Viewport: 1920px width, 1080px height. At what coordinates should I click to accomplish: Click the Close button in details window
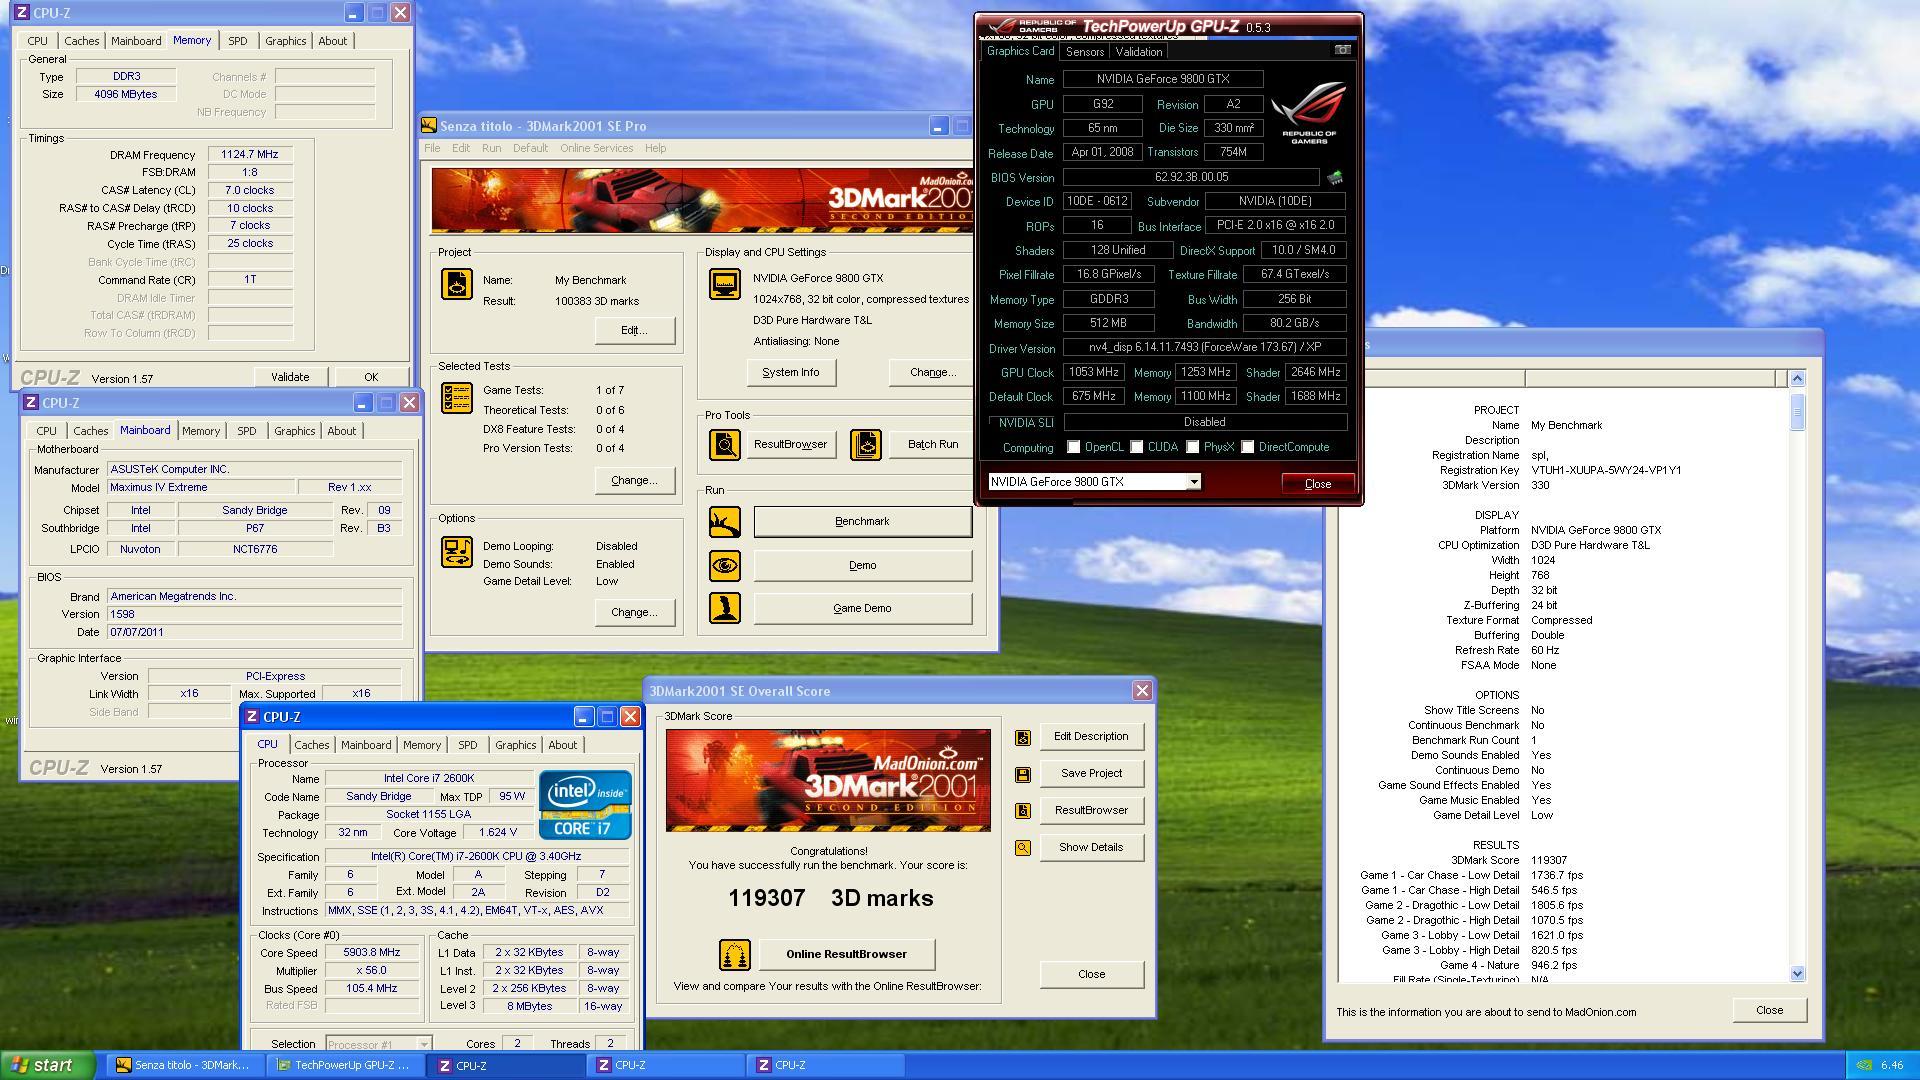(x=1769, y=1010)
